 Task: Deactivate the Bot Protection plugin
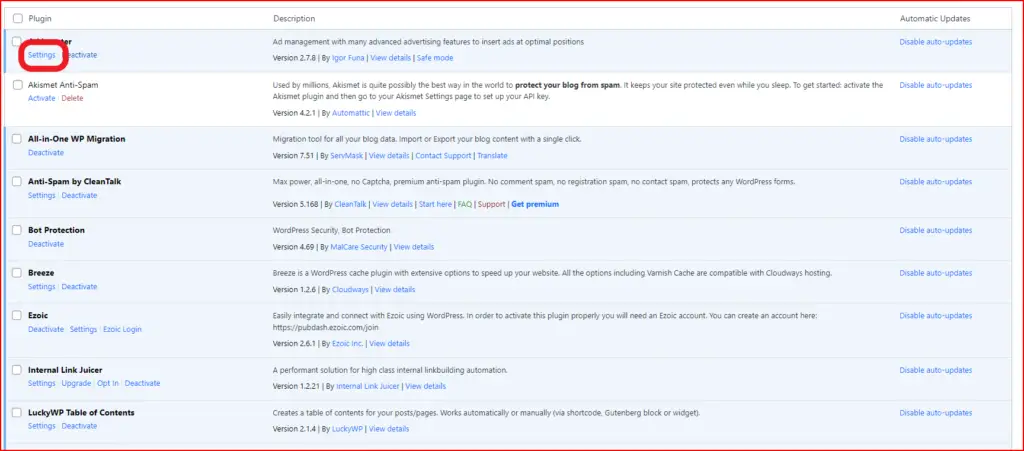point(46,244)
